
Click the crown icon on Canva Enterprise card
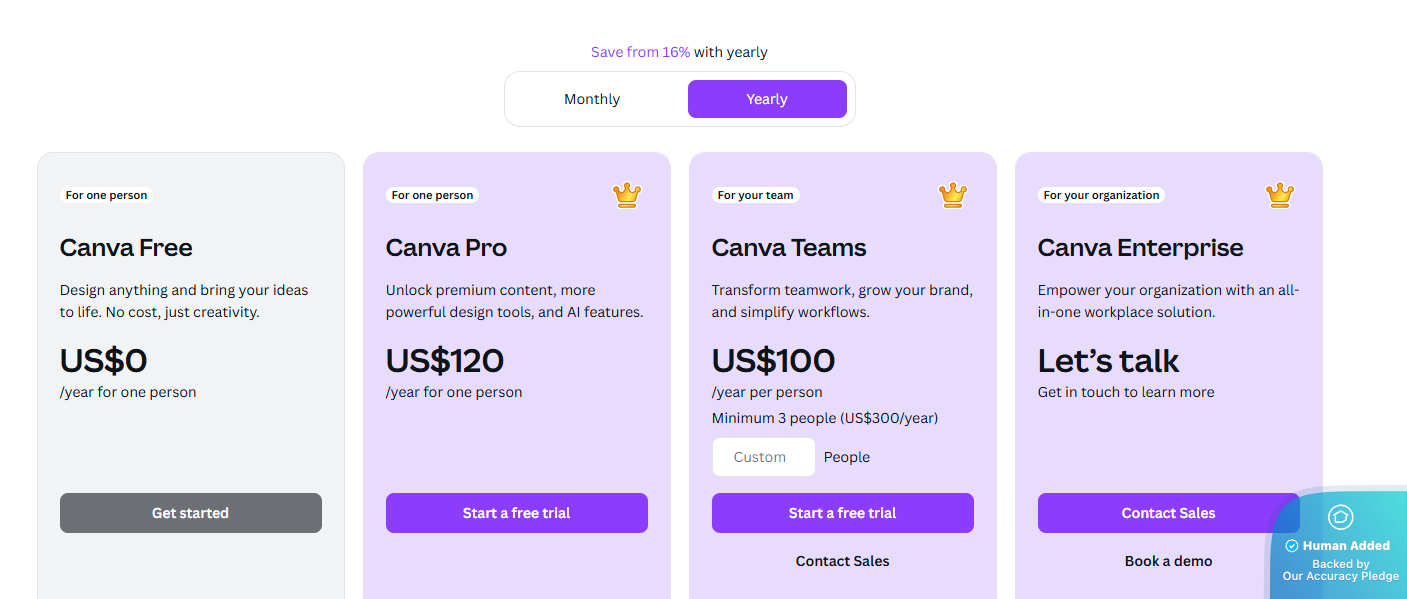pyautogui.click(x=1278, y=195)
